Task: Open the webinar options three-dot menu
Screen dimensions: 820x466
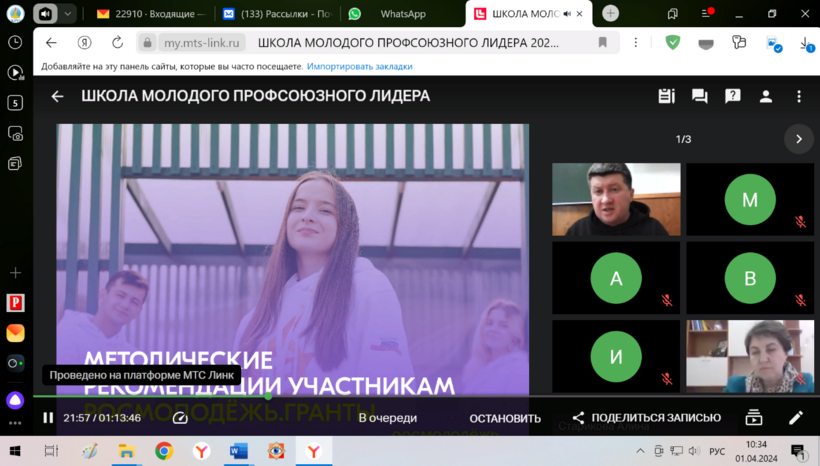Action: pos(799,96)
